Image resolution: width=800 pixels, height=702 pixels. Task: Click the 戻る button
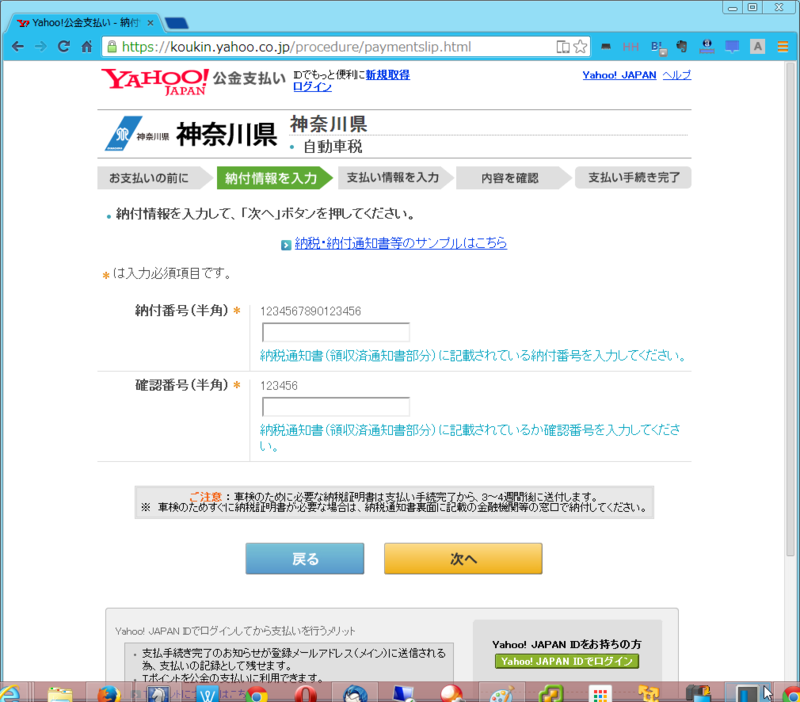[305, 559]
